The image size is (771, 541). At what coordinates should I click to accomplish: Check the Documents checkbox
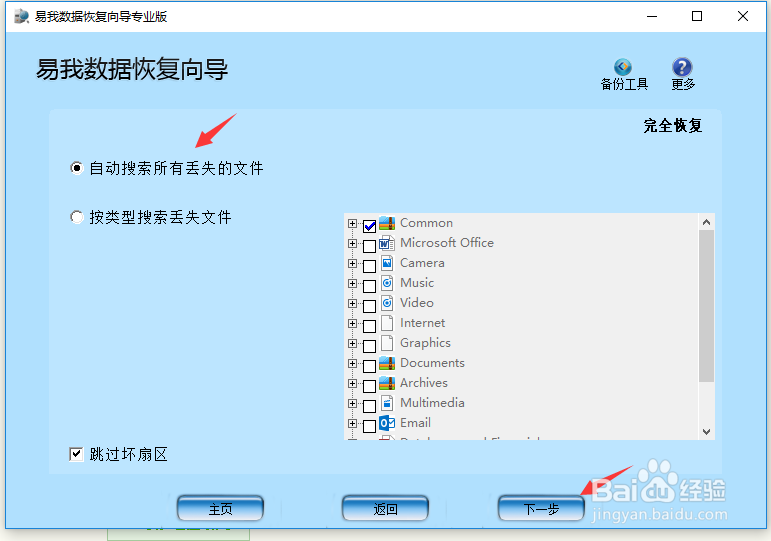(369, 366)
